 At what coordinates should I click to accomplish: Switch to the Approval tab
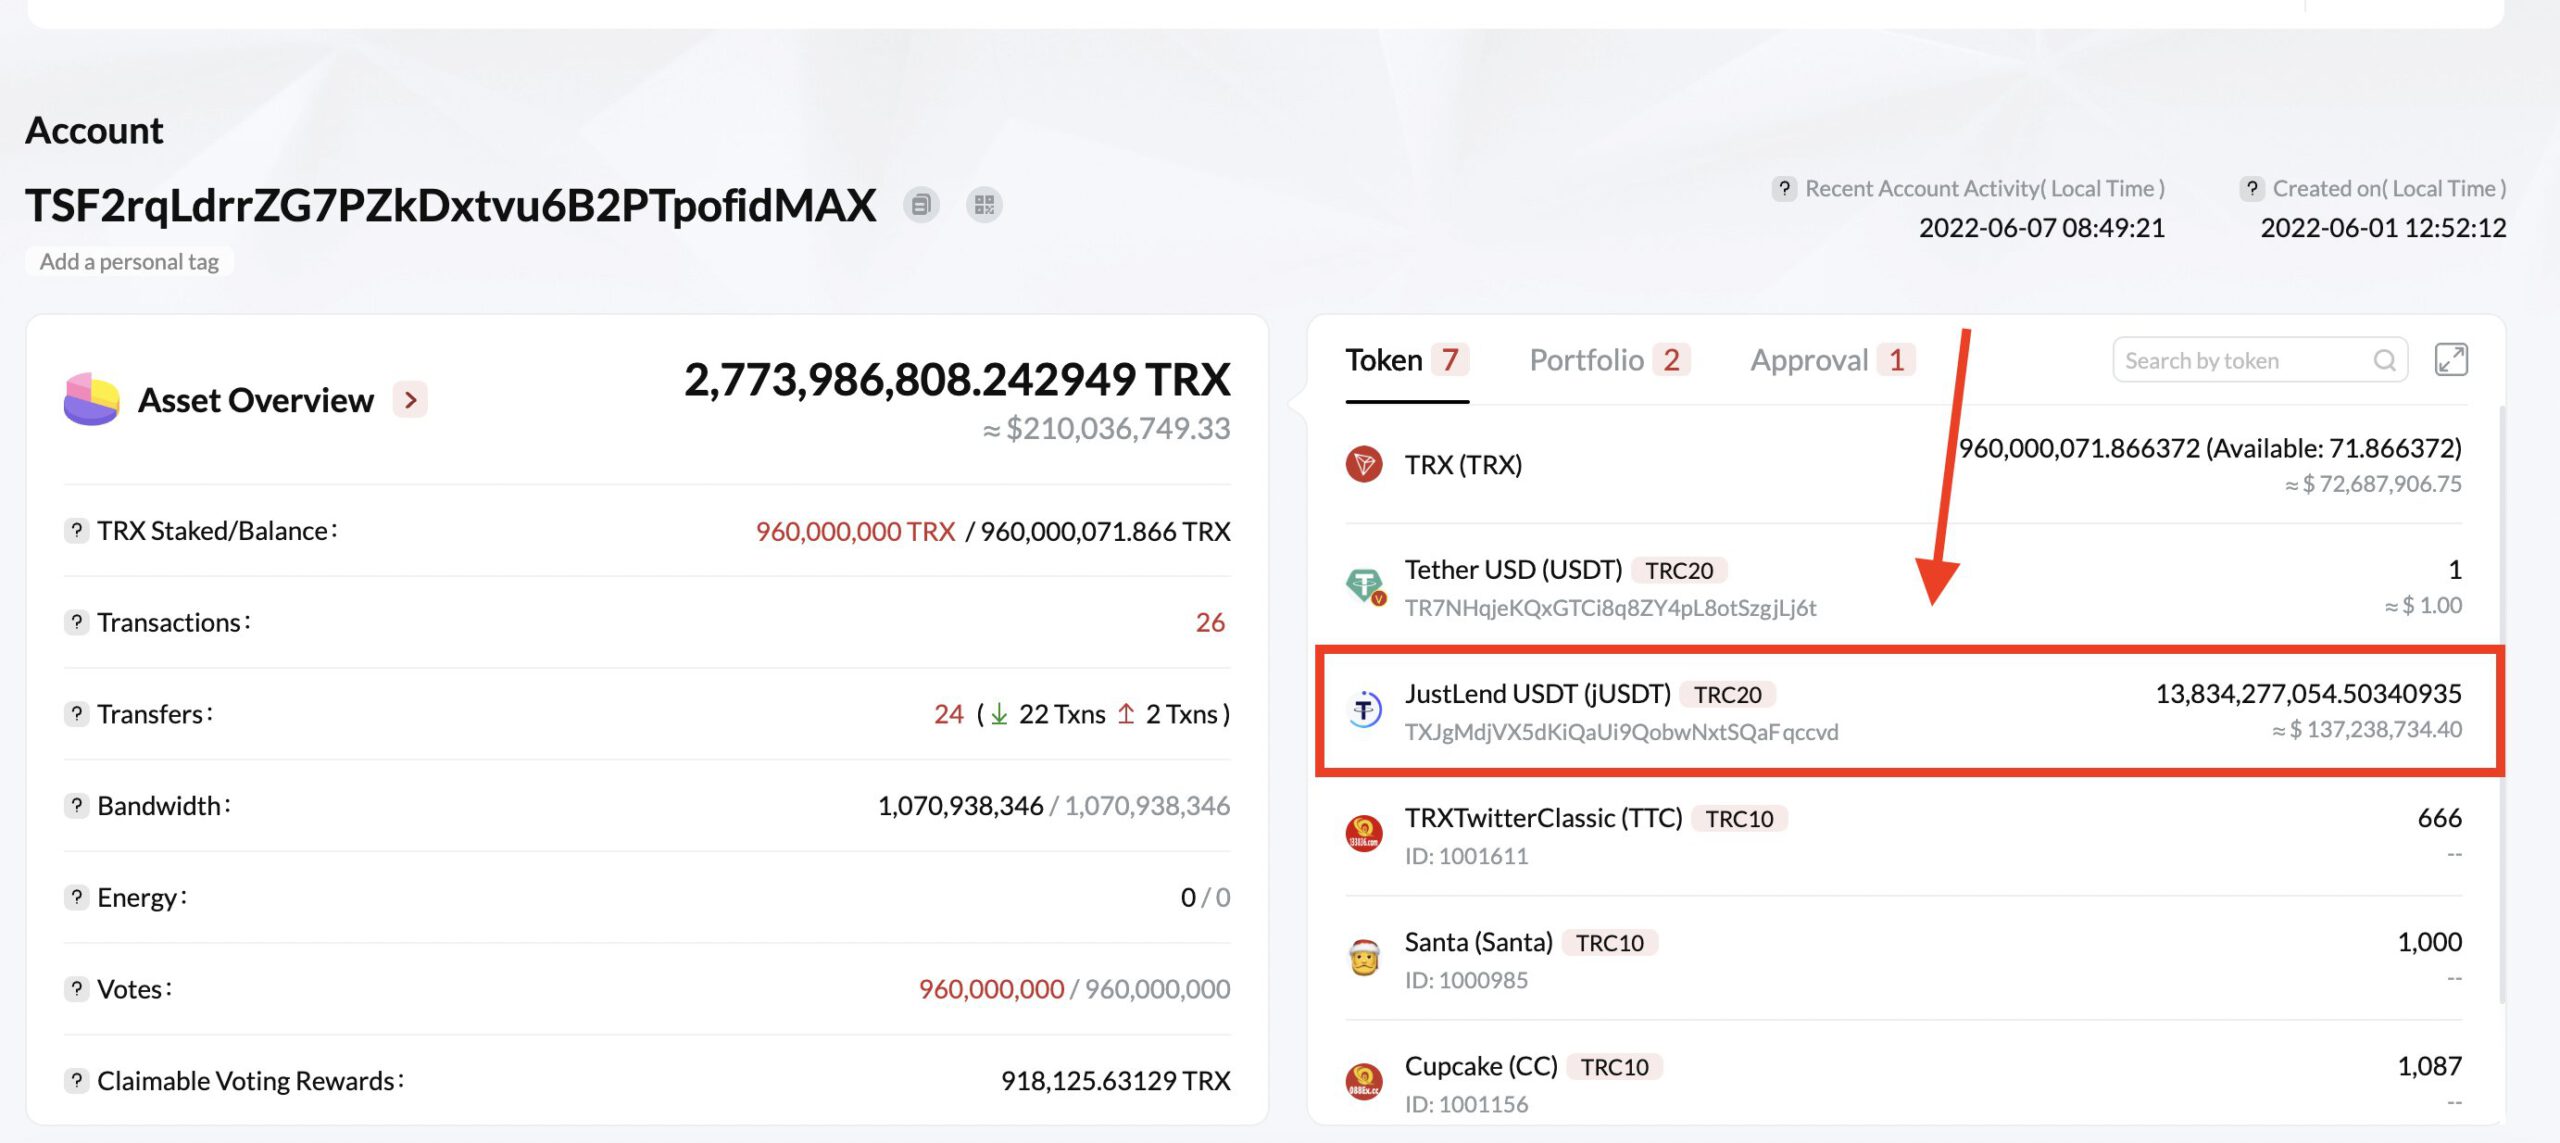tap(1832, 360)
